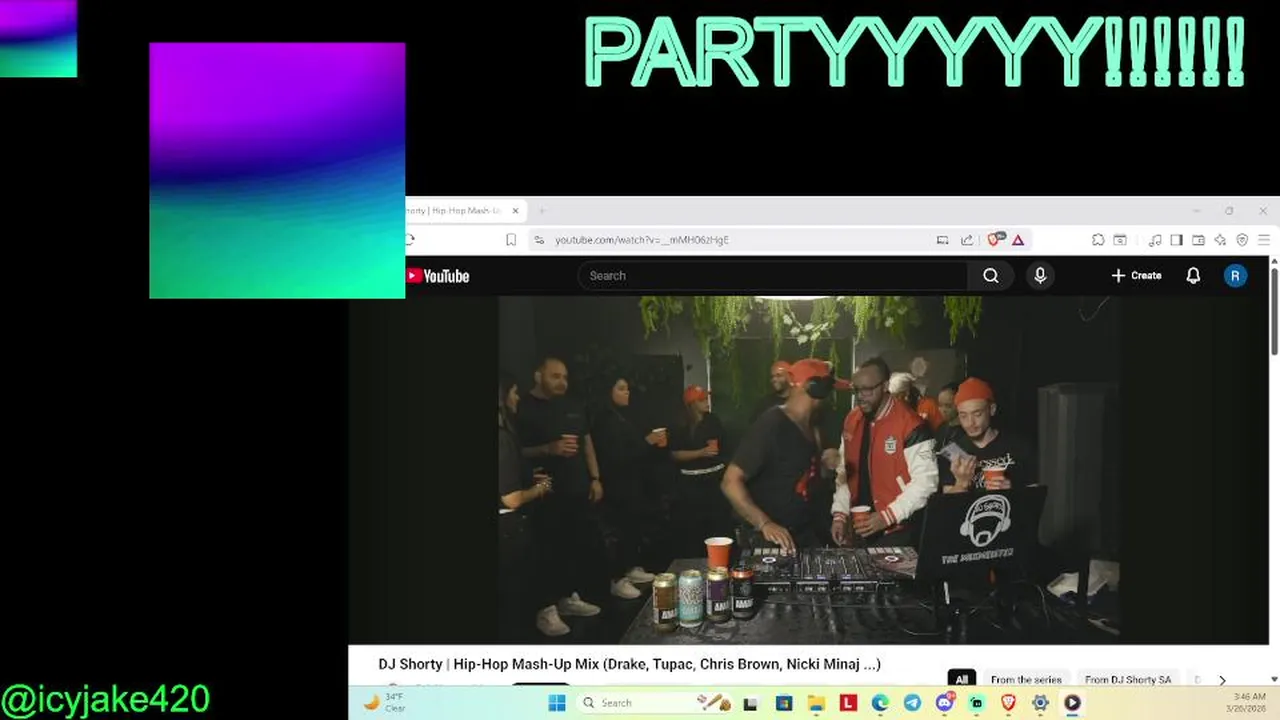Open the Brave VPN shield icon
The image size is (1280, 720).
point(1242,240)
